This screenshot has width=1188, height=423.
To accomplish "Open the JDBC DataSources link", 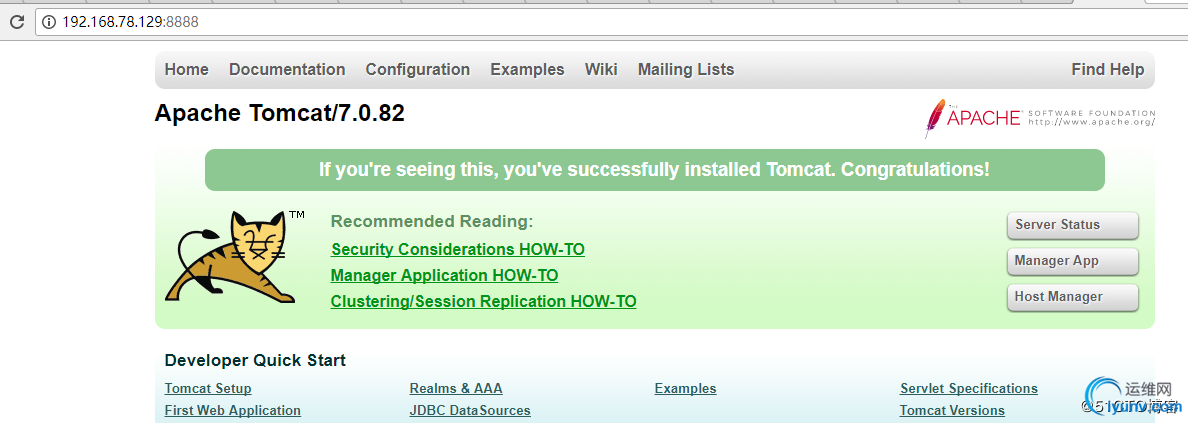I will (x=470, y=411).
